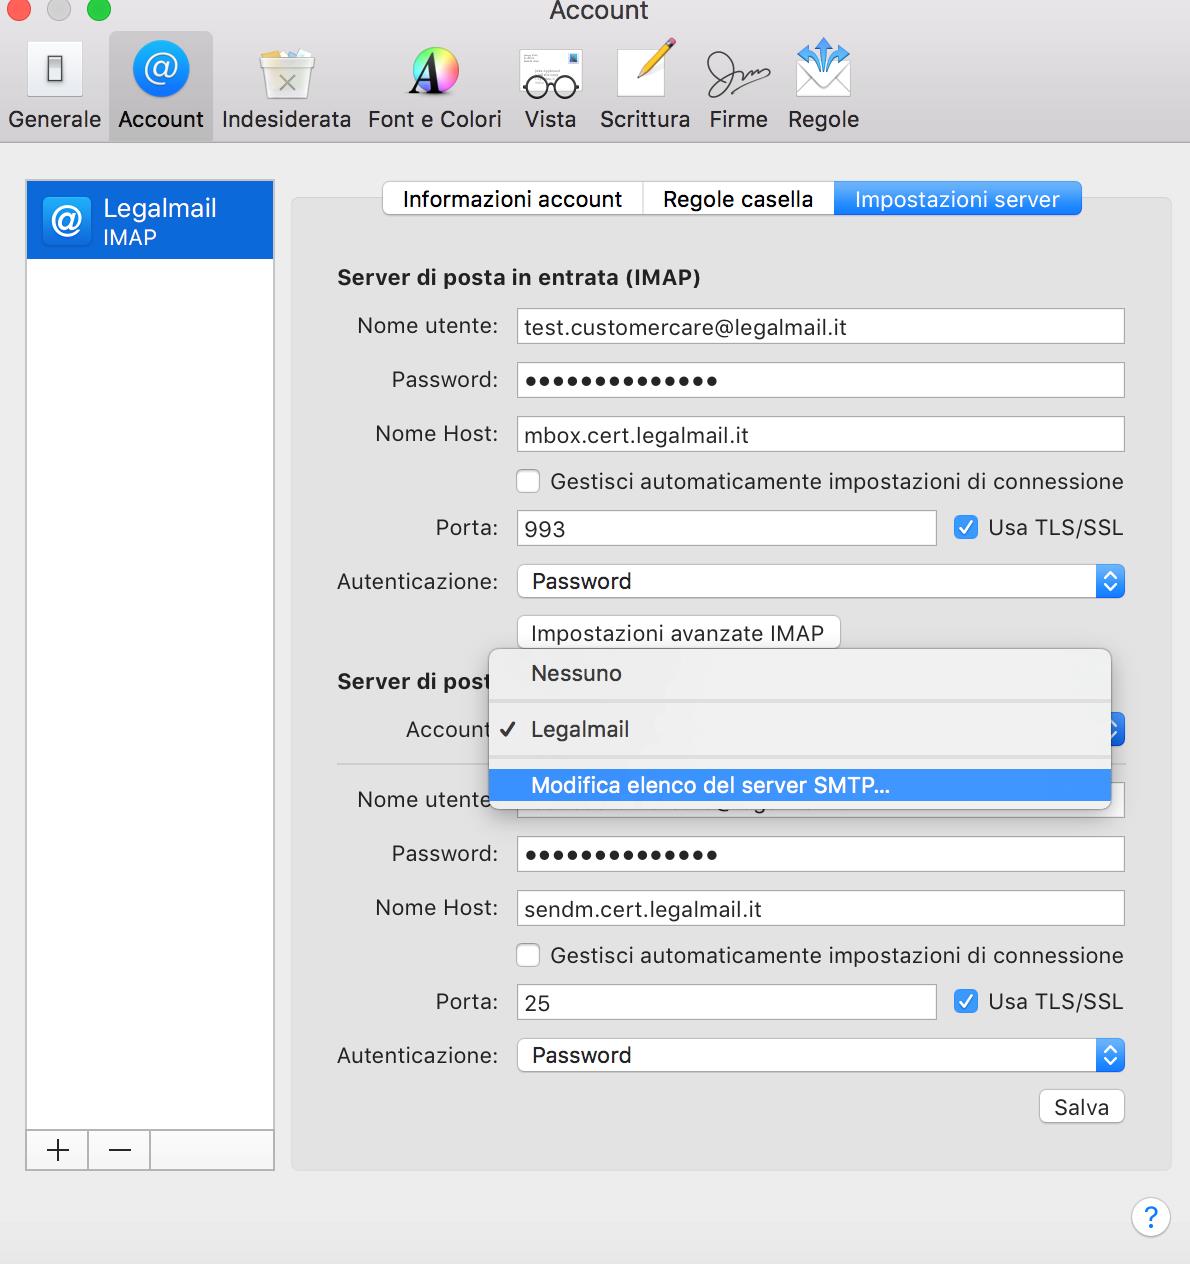Viewport: 1190px width, 1264px height.
Task: Click Impostazioni avanzate IMAP button
Action: click(x=678, y=633)
